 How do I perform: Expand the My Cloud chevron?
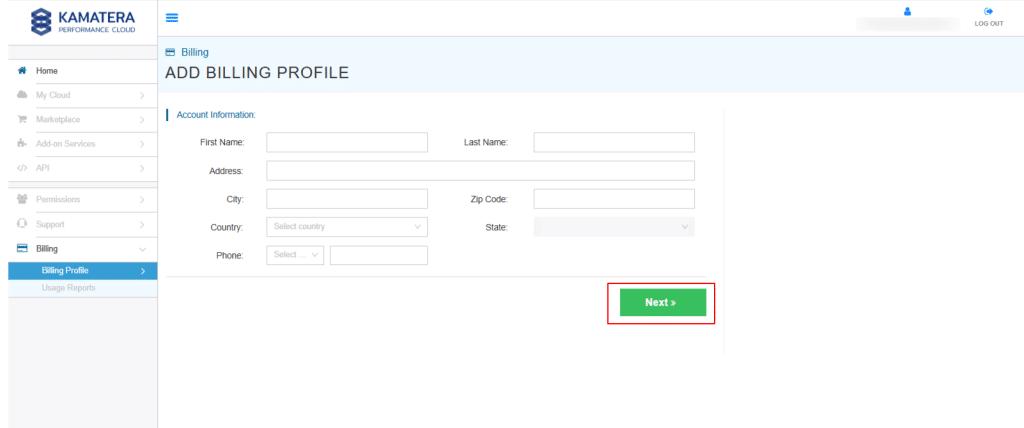[x=142, y=95]
